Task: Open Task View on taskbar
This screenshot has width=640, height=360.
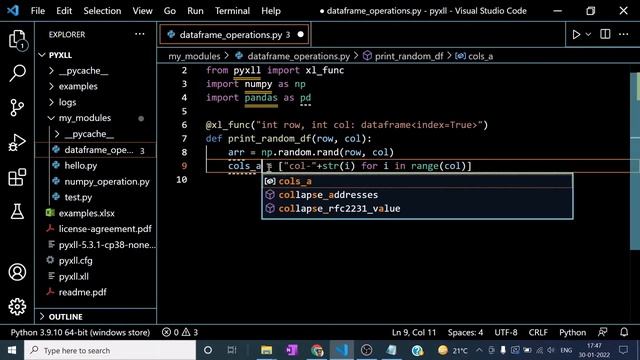Action: pyautogui.click(x=232, y=350)
